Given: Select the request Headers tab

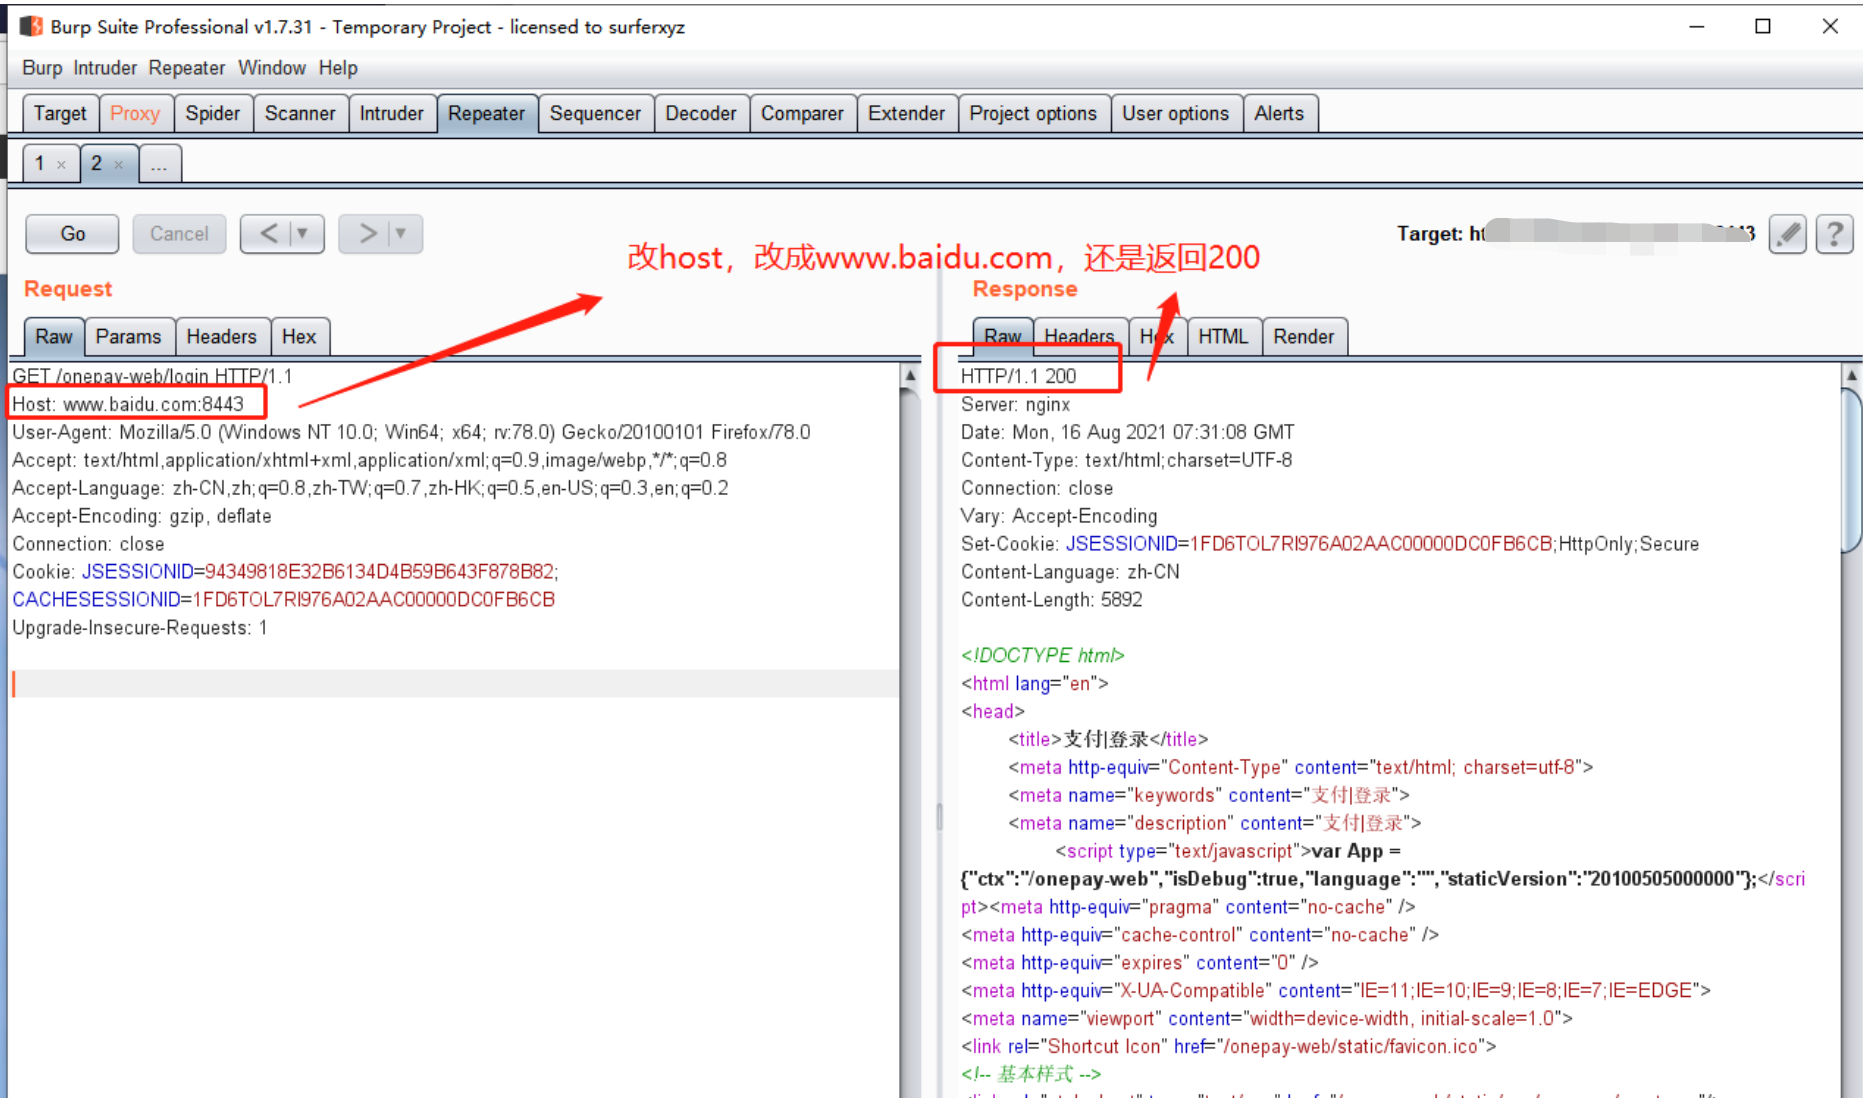Looking at the screenshot, I should pos(221,336).
